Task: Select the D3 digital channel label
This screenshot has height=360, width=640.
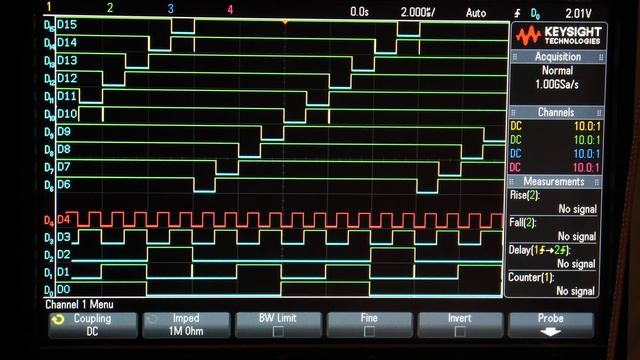Action: coord(64,237)
